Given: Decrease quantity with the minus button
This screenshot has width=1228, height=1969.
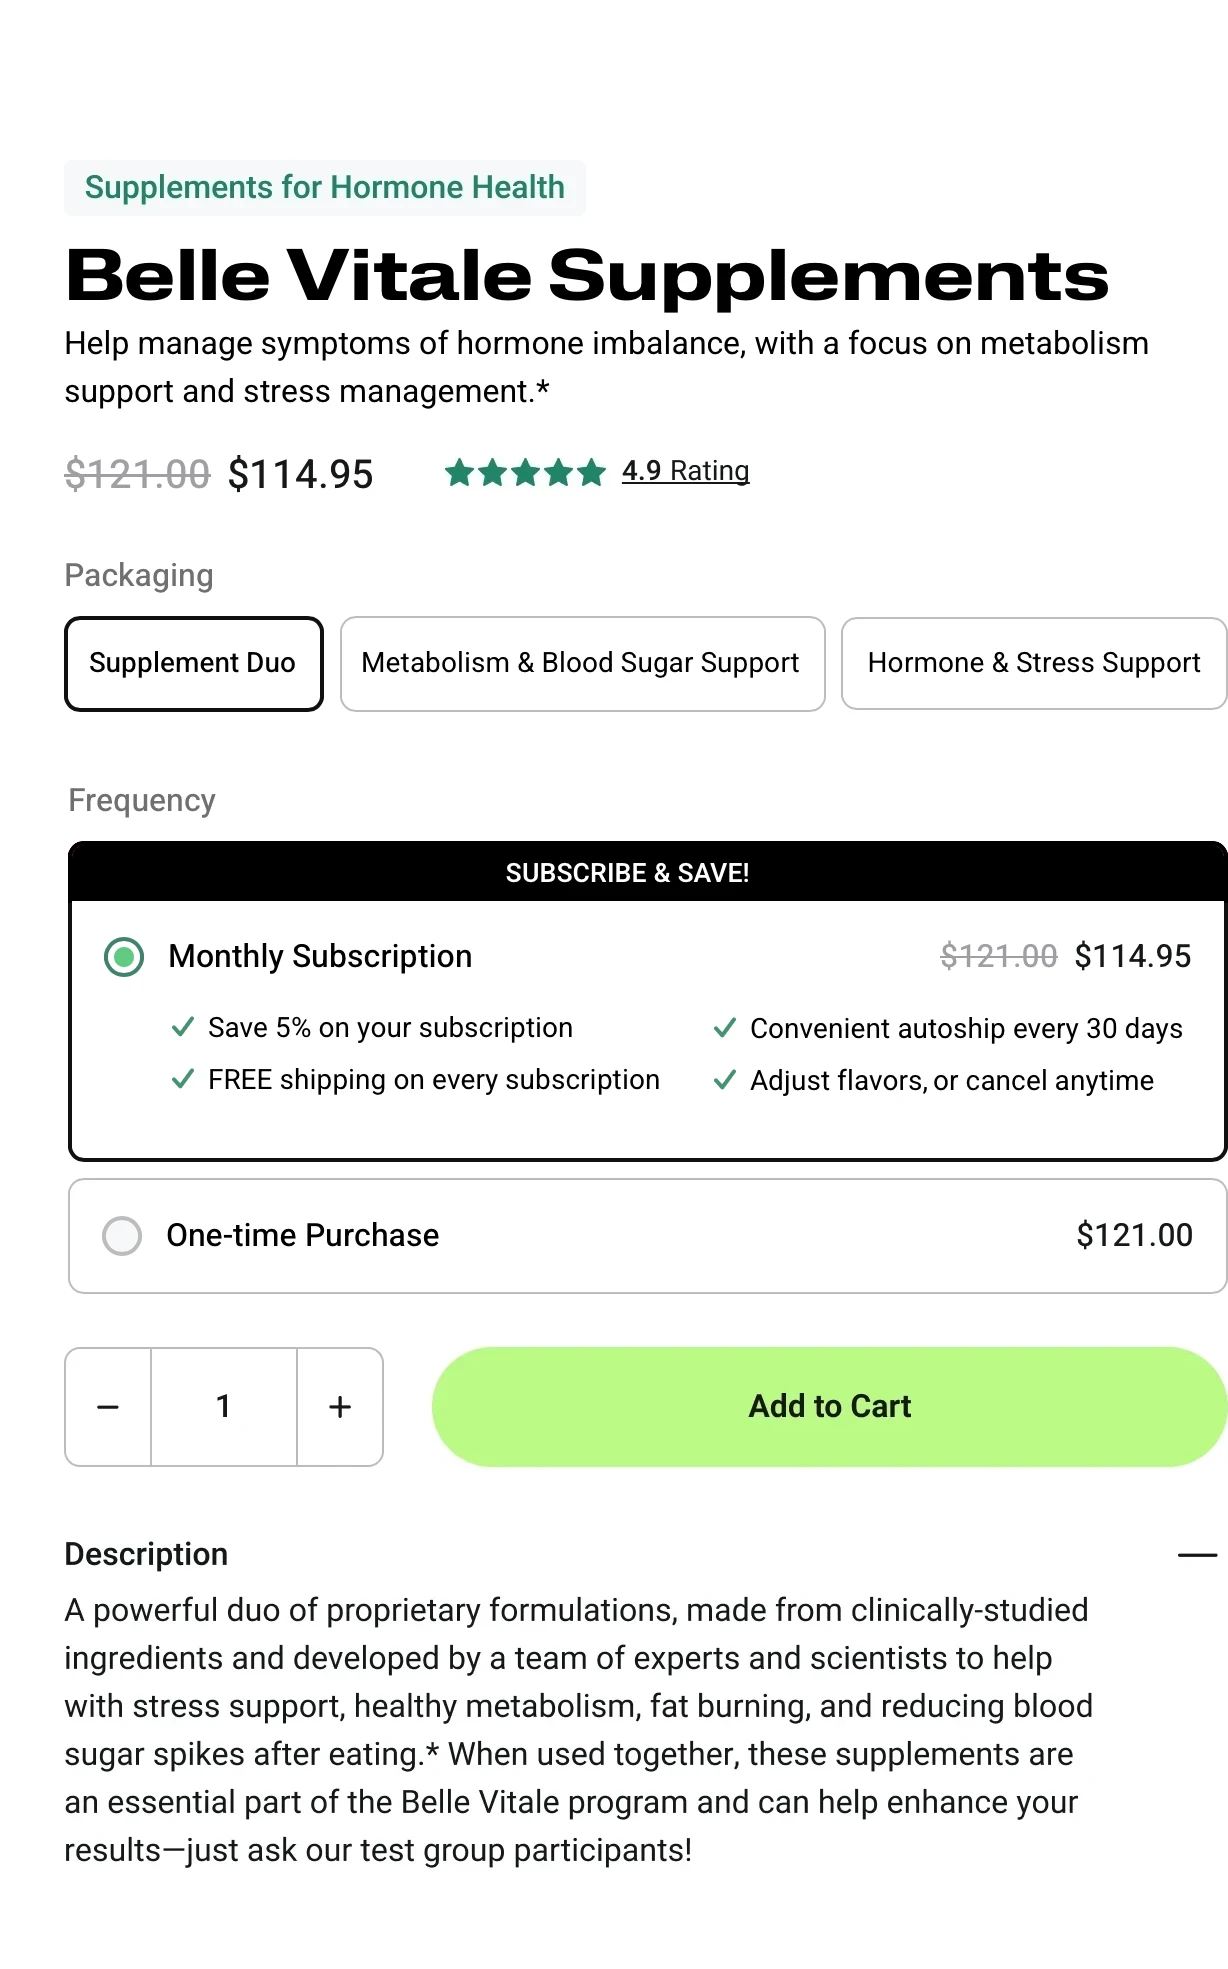Looking at the screenshot, I should (107, 1406).
